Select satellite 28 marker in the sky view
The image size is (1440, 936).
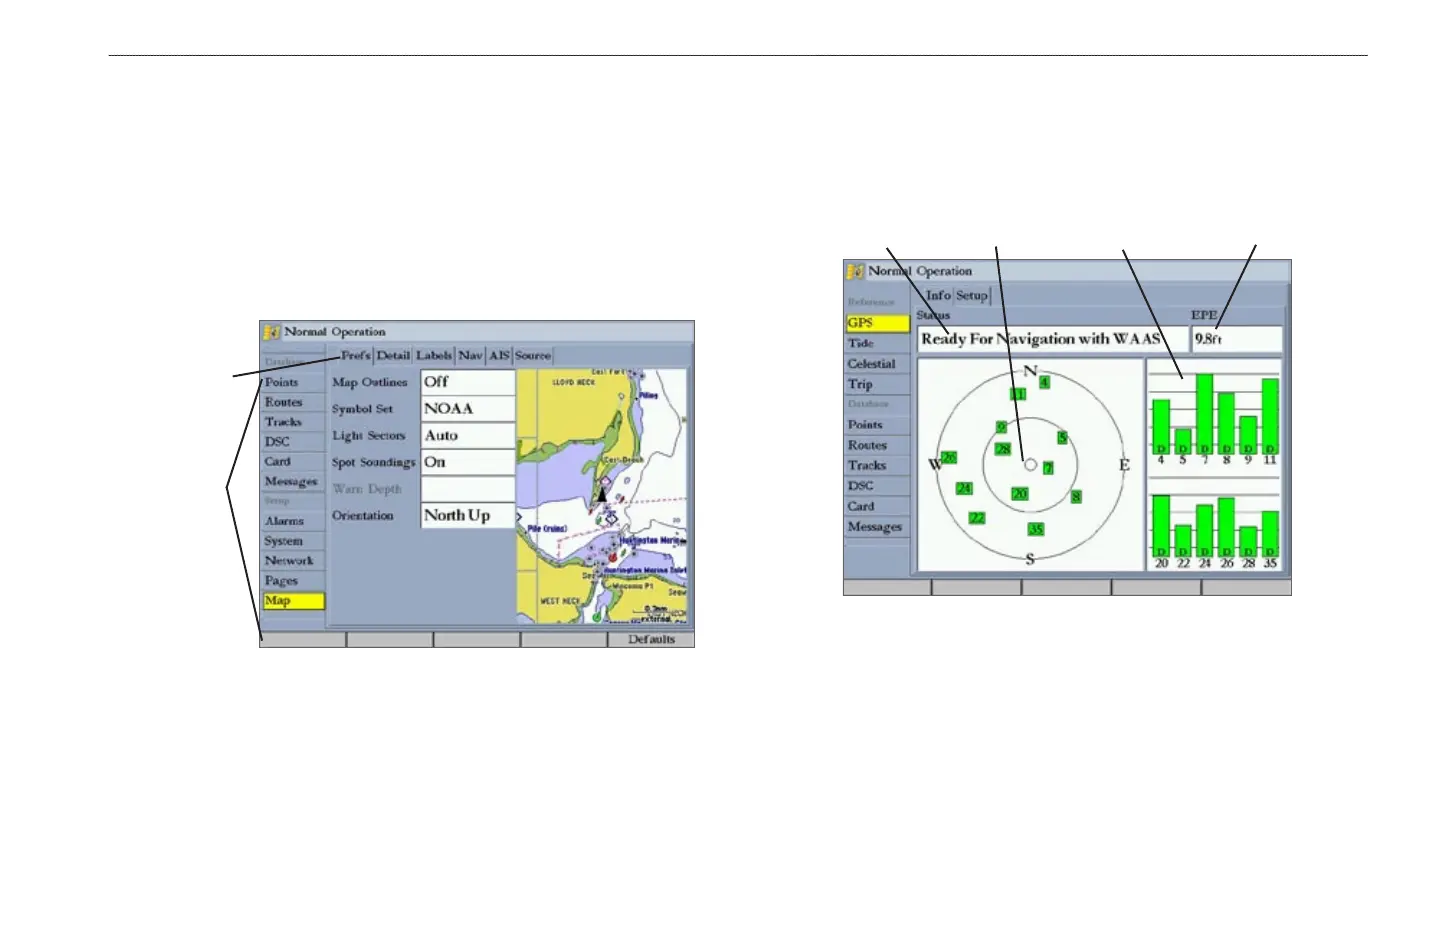click(1003, 450)
